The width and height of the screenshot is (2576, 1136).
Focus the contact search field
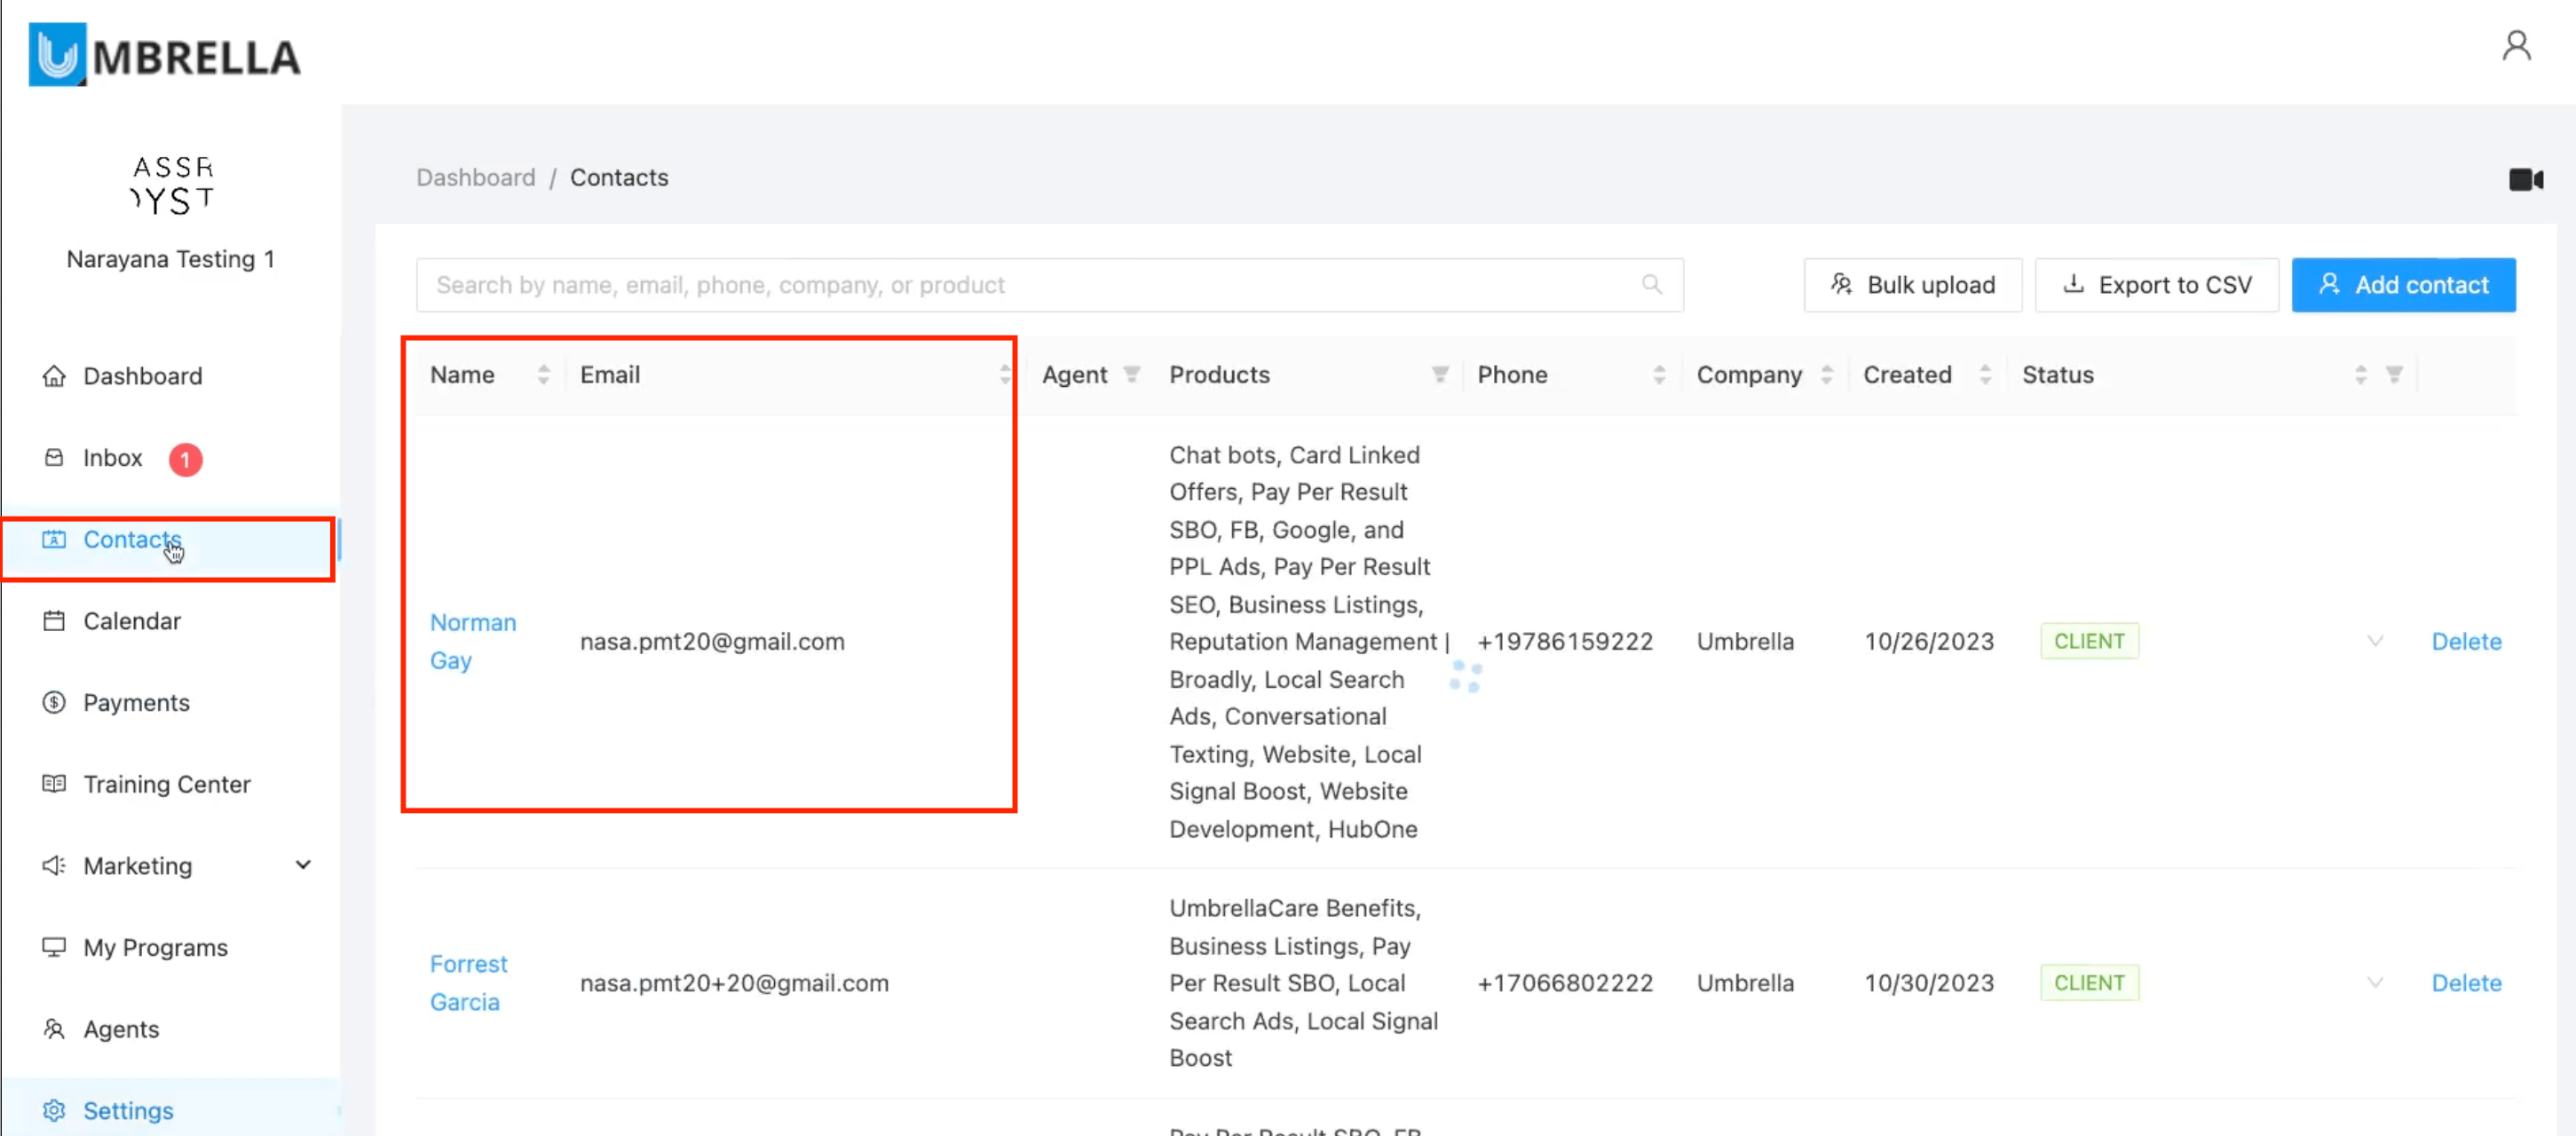pos(1030,285)
